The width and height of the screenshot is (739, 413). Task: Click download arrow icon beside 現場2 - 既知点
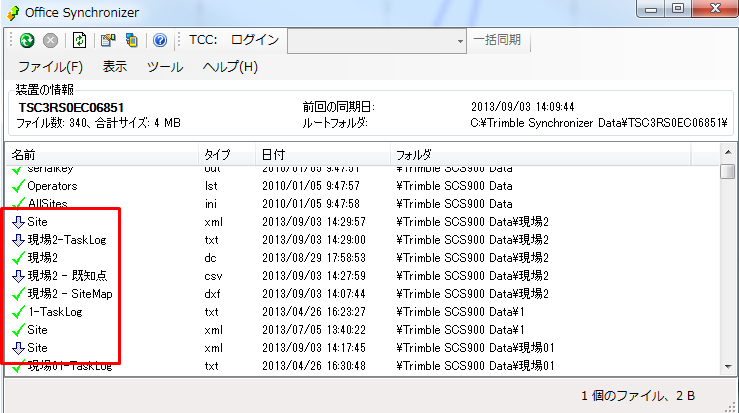(x=18, y=276)
